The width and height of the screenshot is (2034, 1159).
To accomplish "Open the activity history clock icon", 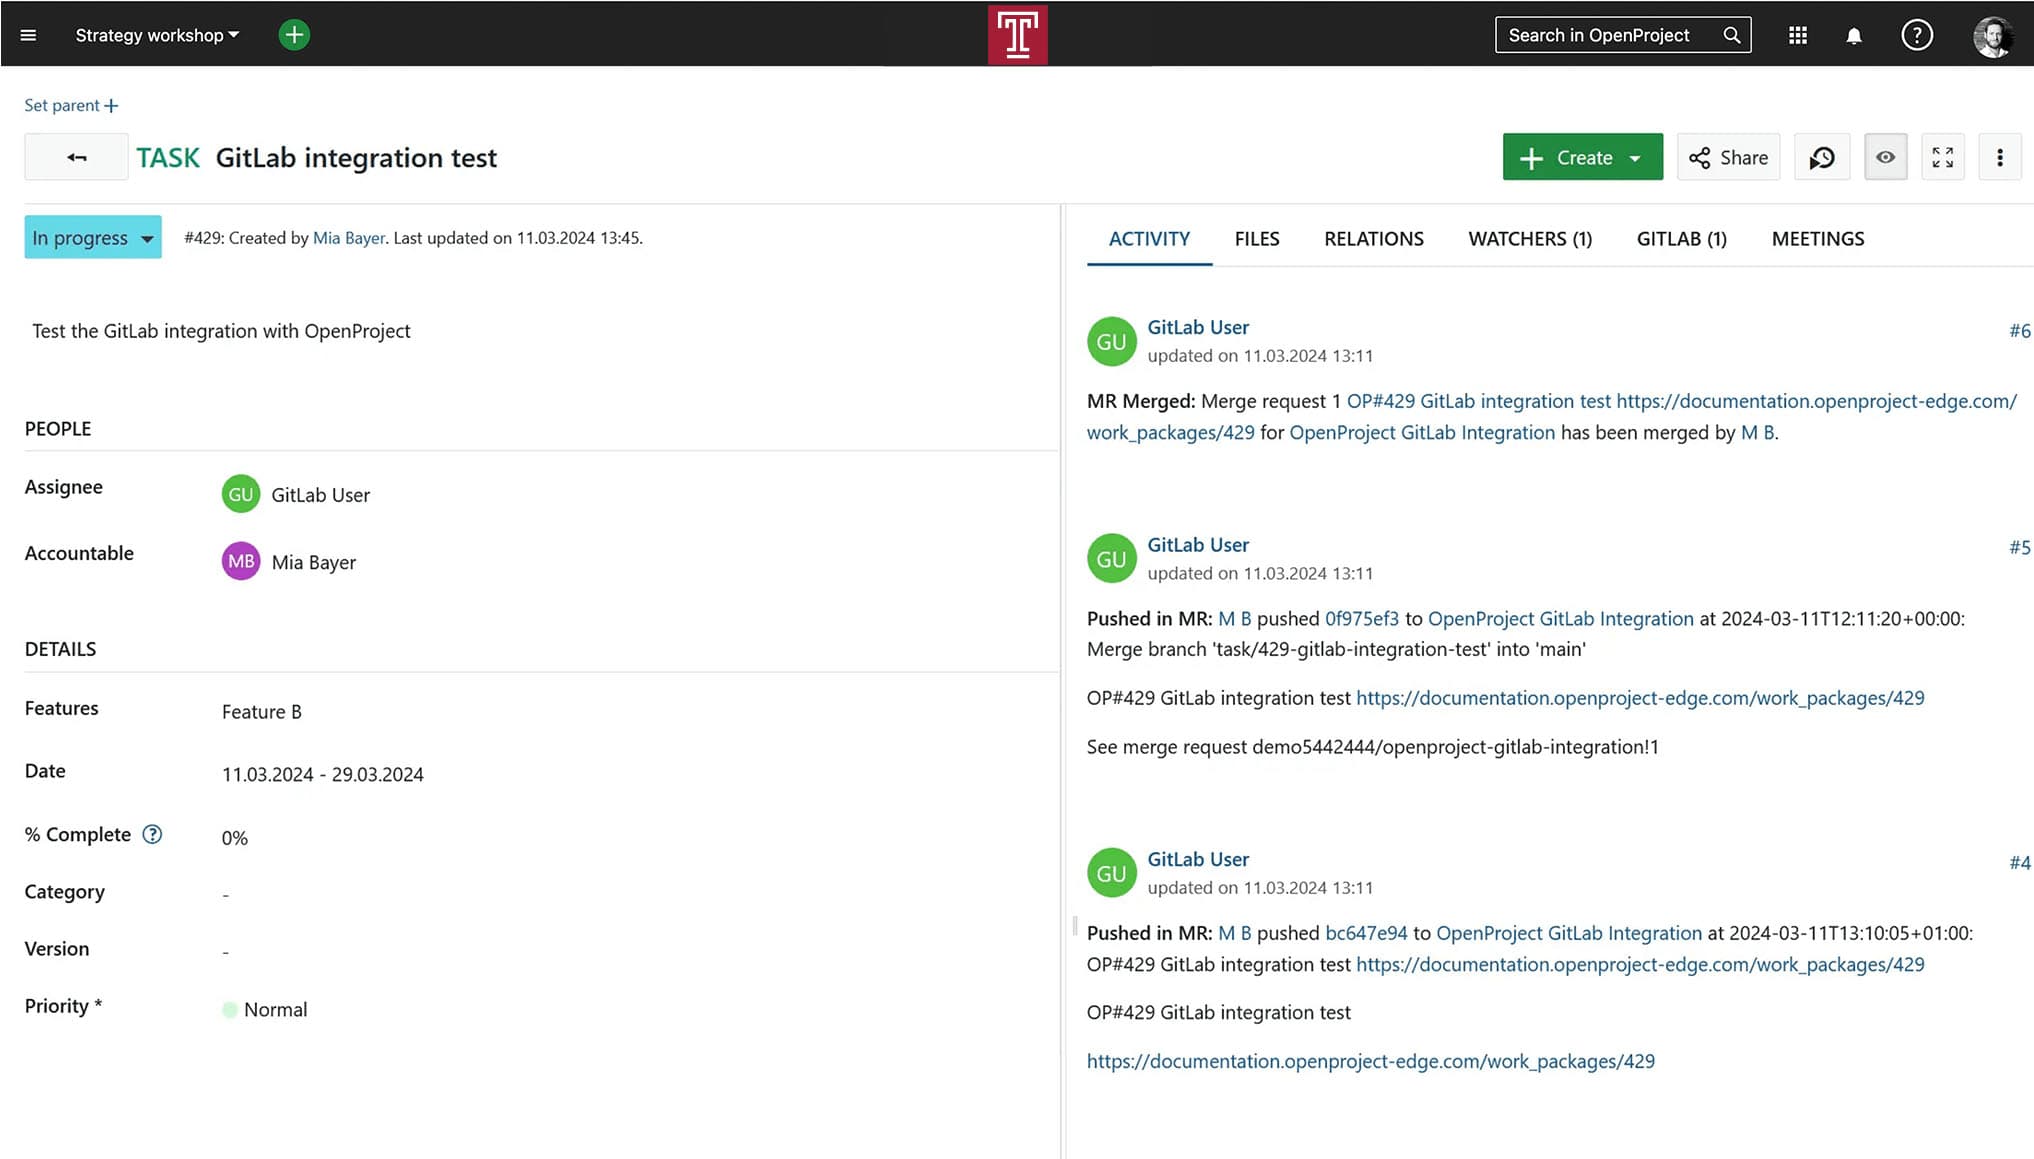I will 1821,157.
